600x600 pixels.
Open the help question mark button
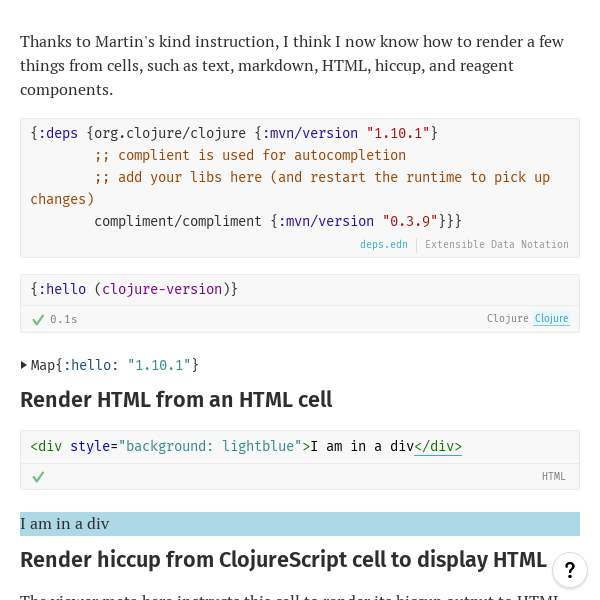[x=569, y=570]
